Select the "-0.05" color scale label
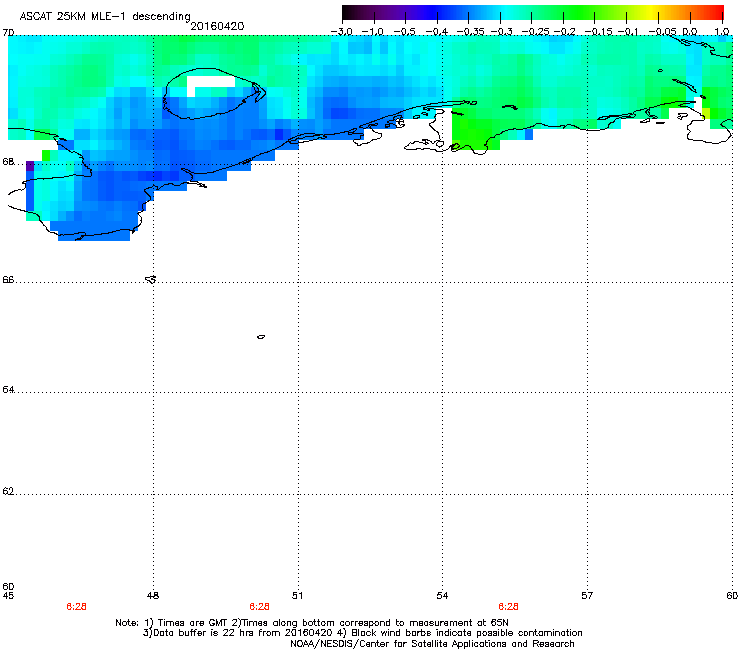Image resolution: width=740 pixels, height=650 pixels. click(663, 32)
